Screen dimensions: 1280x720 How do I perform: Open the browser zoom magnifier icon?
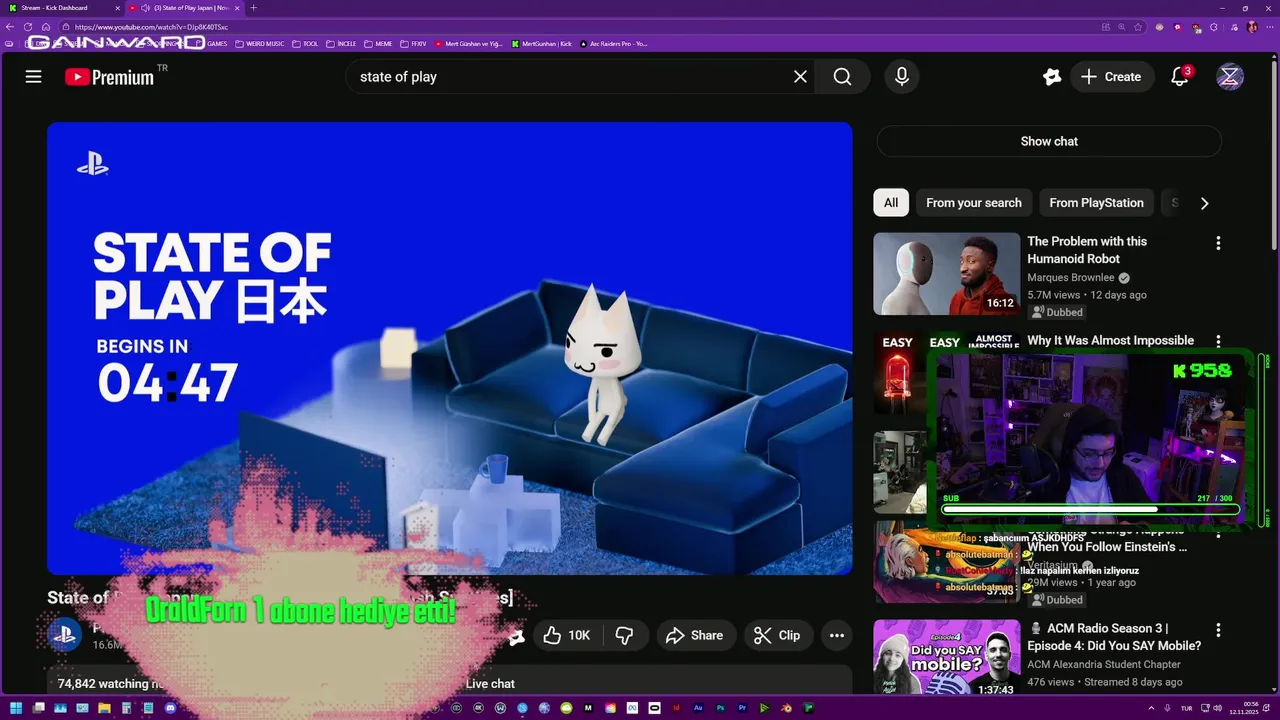coord(1122,27)
